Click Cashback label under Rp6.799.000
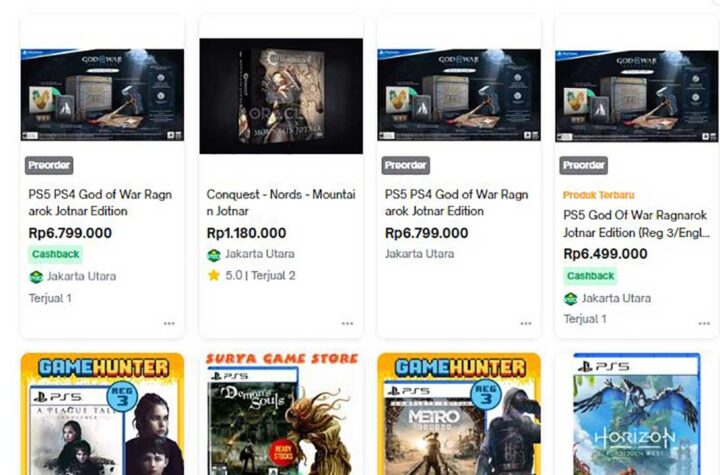The image size is (720, 475). click(56, 254)
